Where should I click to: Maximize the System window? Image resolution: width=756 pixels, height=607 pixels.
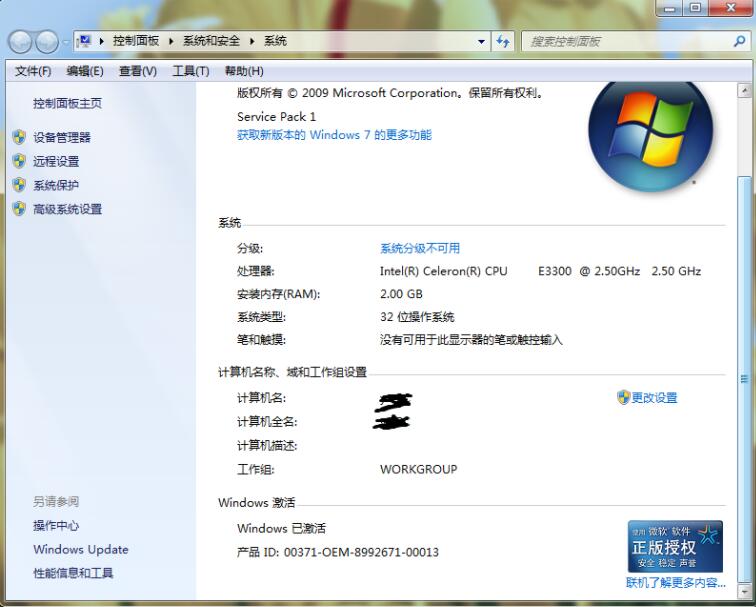695,8
